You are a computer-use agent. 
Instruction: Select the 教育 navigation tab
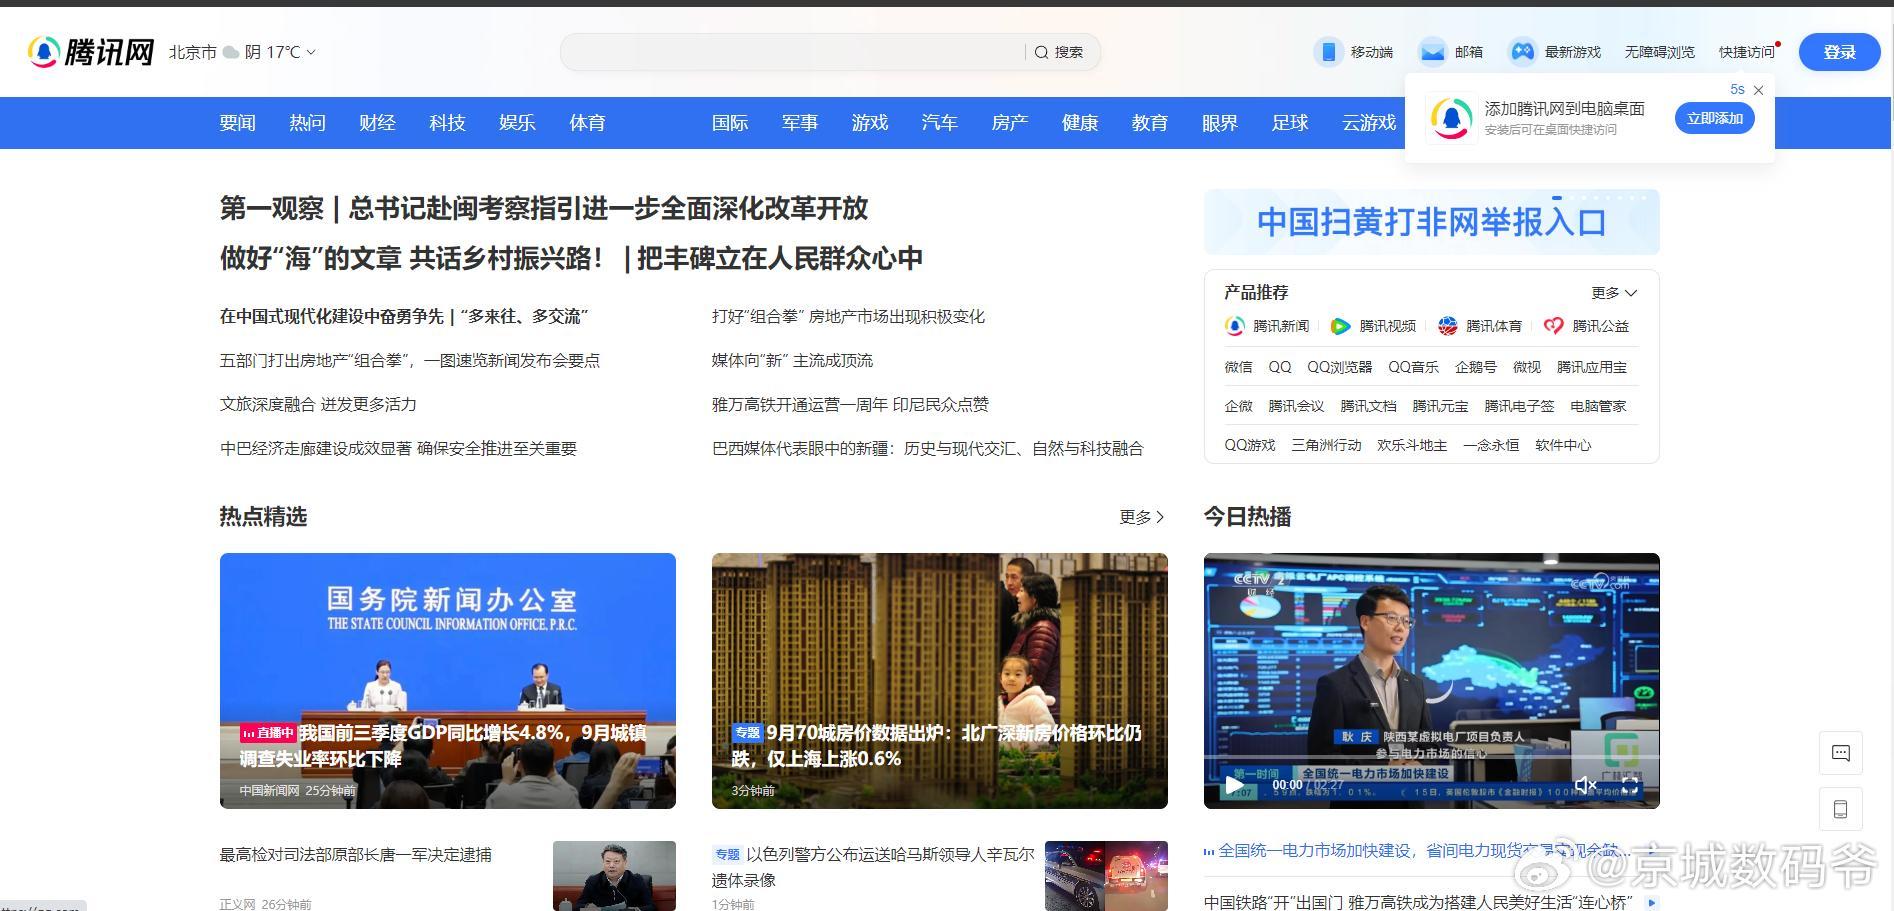pos(1150,123)
